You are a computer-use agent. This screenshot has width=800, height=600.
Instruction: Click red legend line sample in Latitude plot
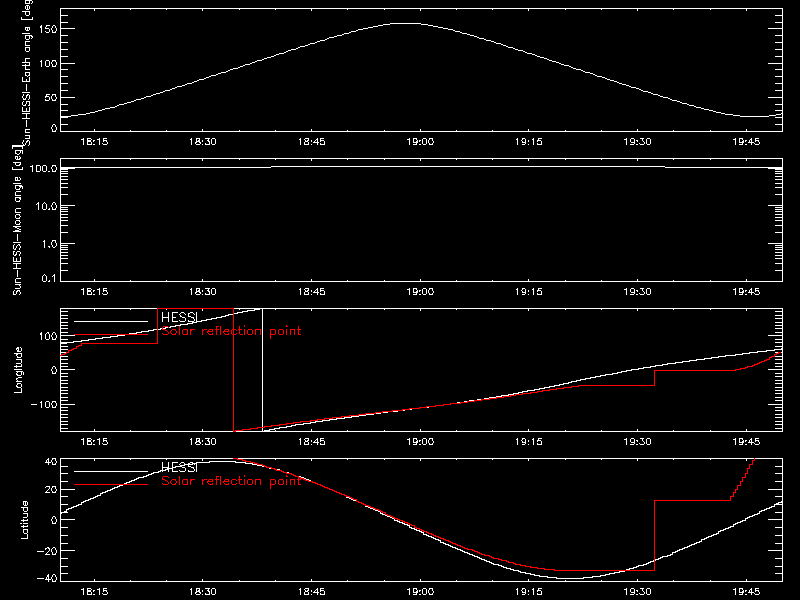[x=111, y=485]
